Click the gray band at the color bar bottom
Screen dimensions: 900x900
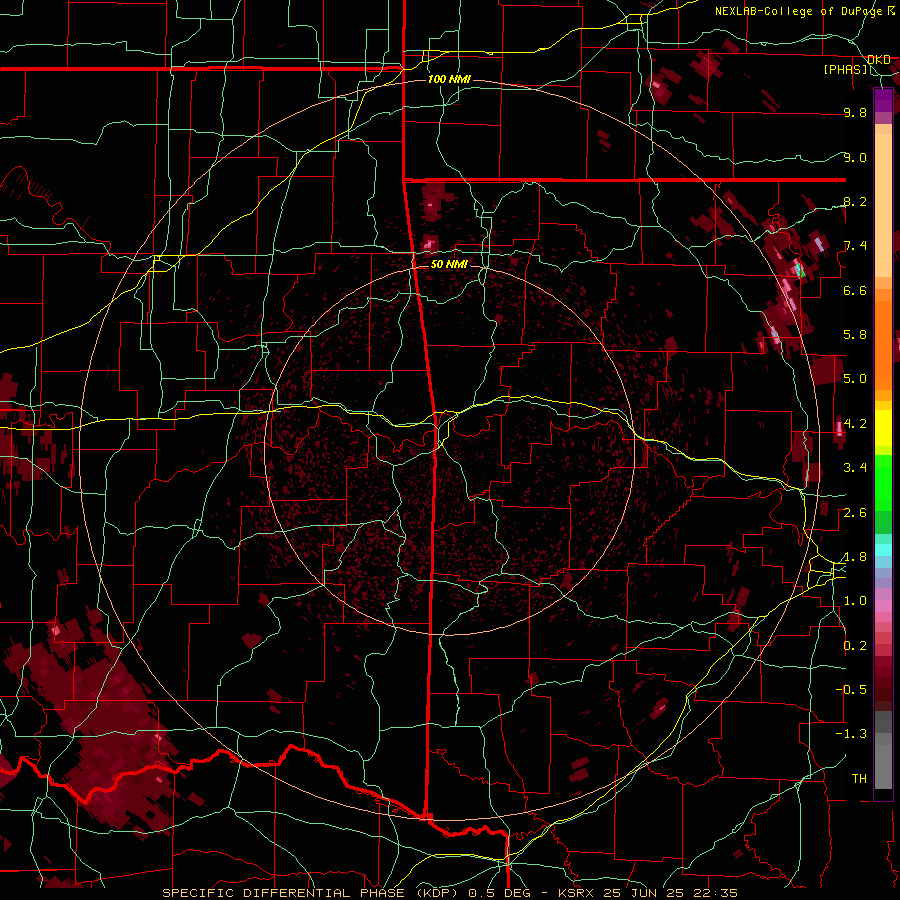(x=883, y=752)
